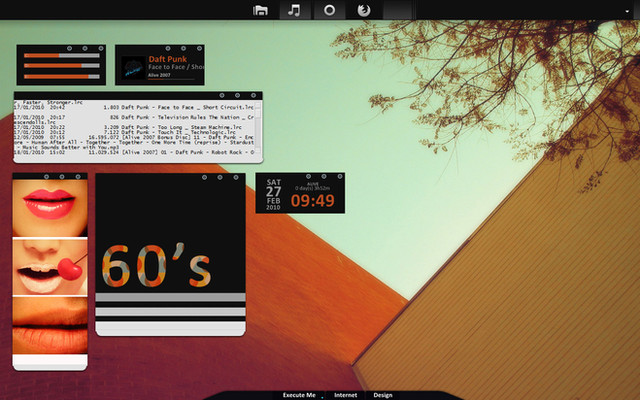Click the 09:49 clock display
This screenshot has height=400, width=640.
(x=314, y=201)
